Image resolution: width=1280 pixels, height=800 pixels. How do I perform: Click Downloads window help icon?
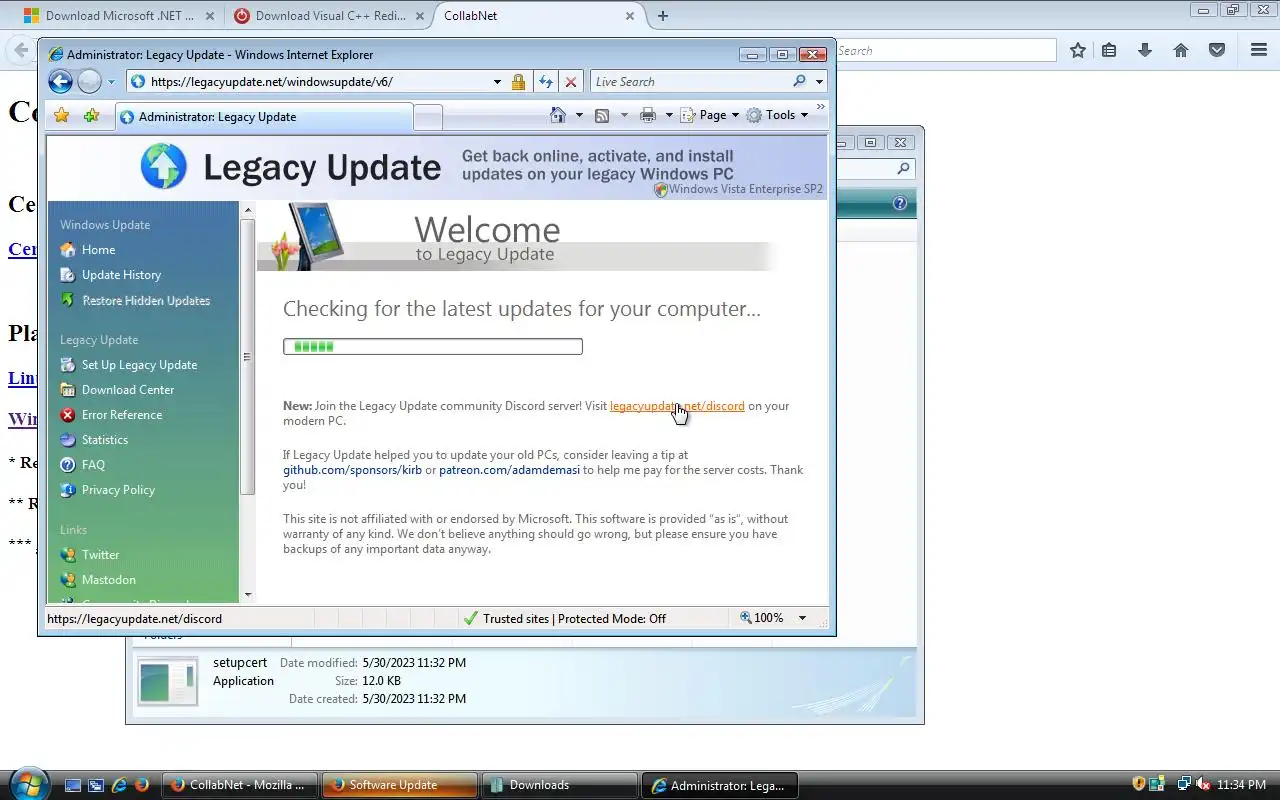coord(899,204)
